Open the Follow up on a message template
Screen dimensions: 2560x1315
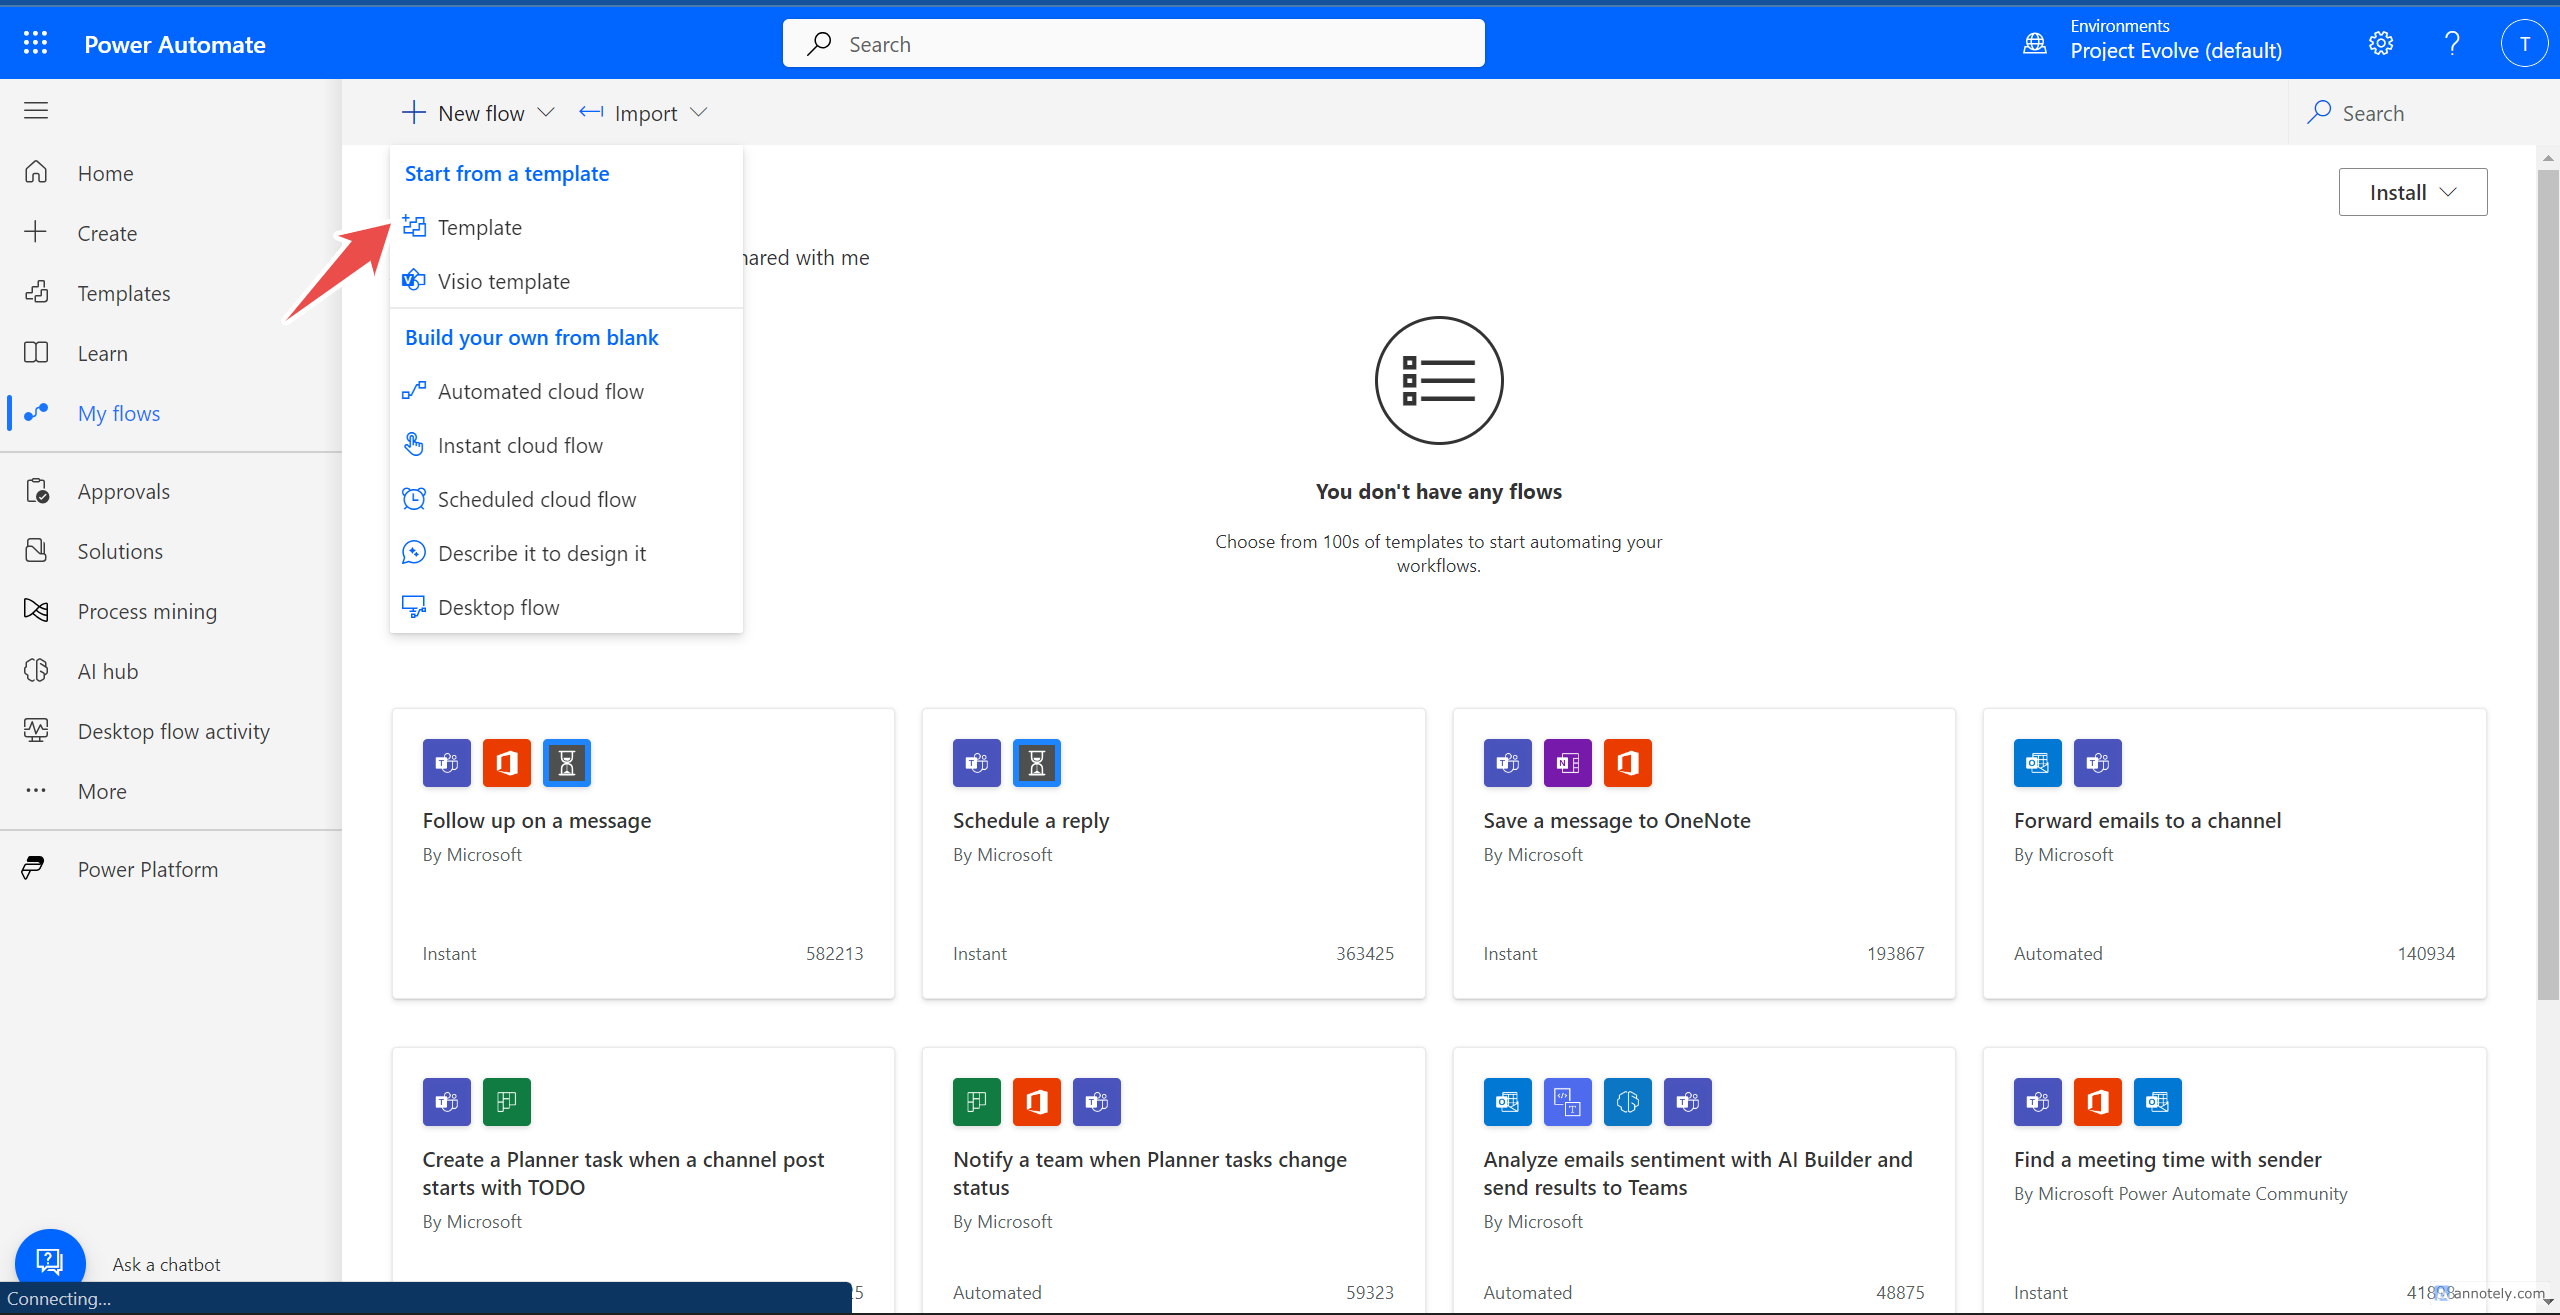tap(643, 853)
